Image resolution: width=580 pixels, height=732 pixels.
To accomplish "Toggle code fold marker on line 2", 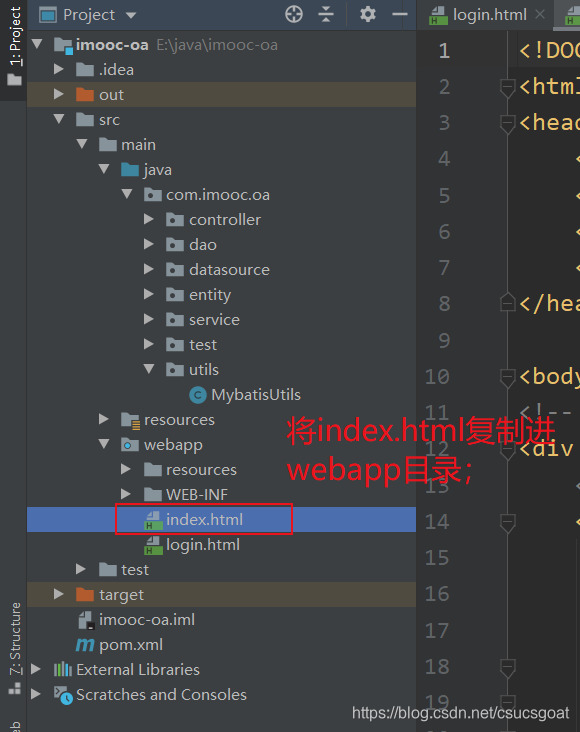I will click(x=507, y=88).
